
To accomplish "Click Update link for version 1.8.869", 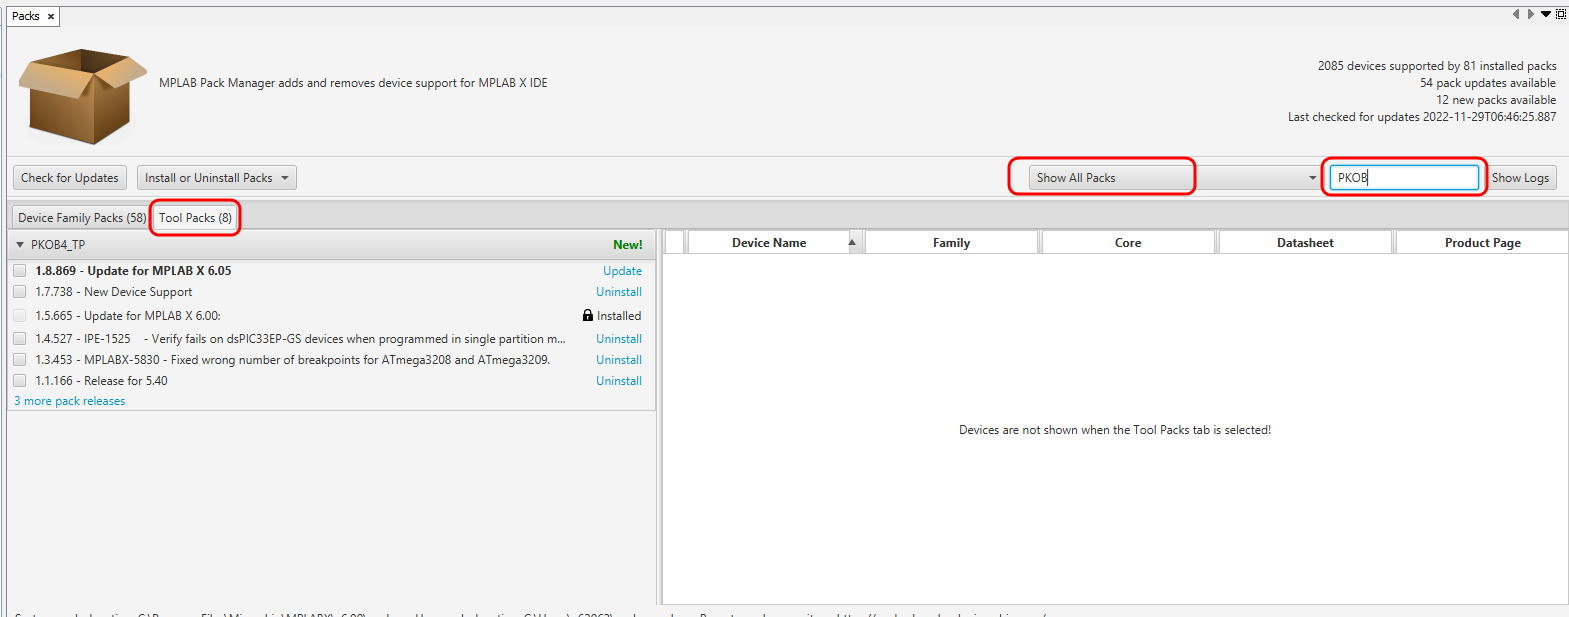I will pos(622,271).
